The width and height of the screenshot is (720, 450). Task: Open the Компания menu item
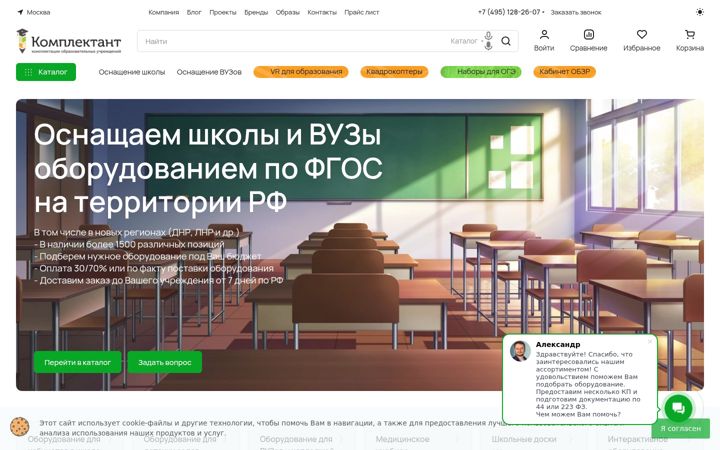(163, 12)
